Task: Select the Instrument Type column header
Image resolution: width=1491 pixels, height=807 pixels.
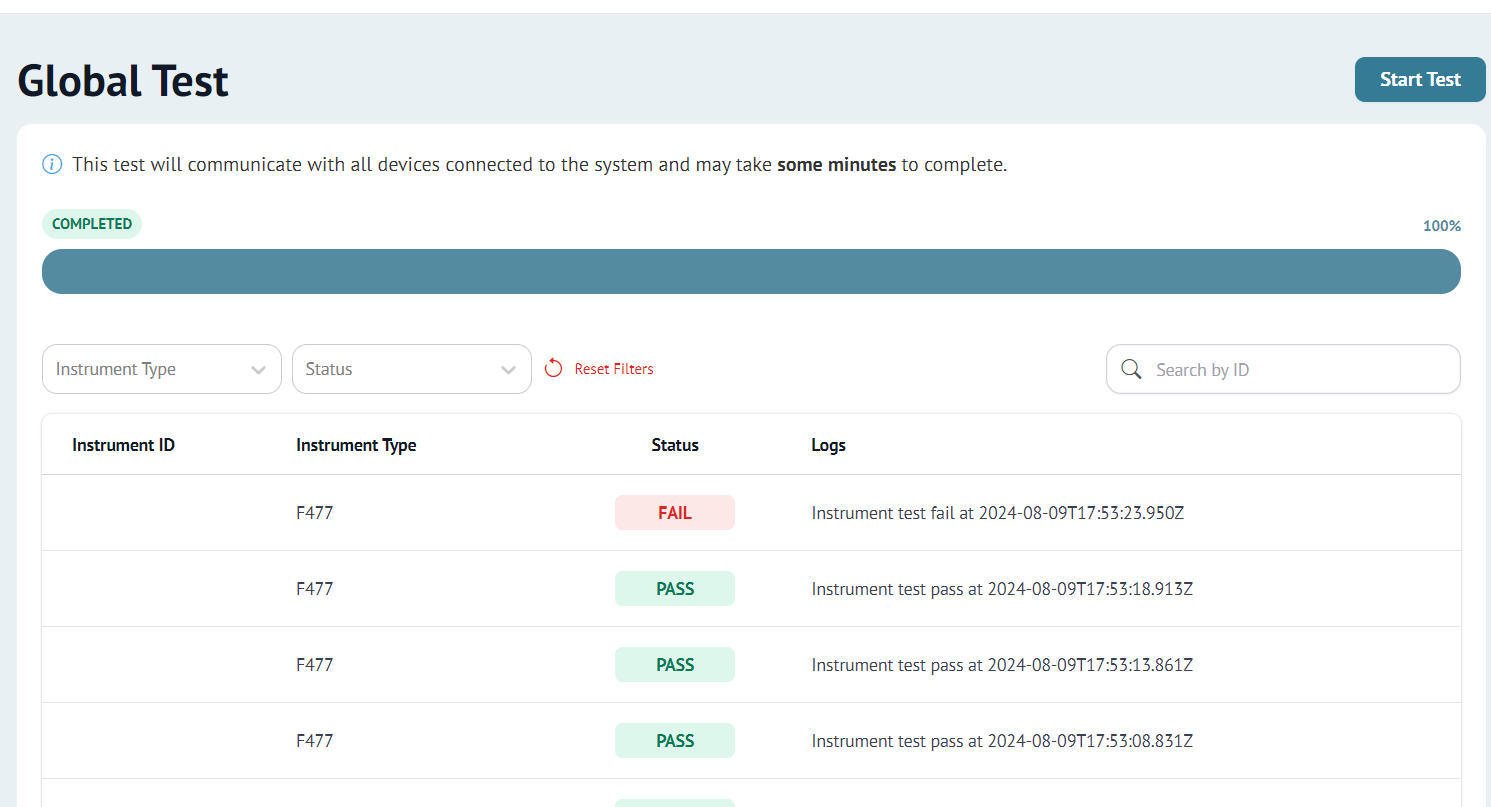Action: pos(356,445)
